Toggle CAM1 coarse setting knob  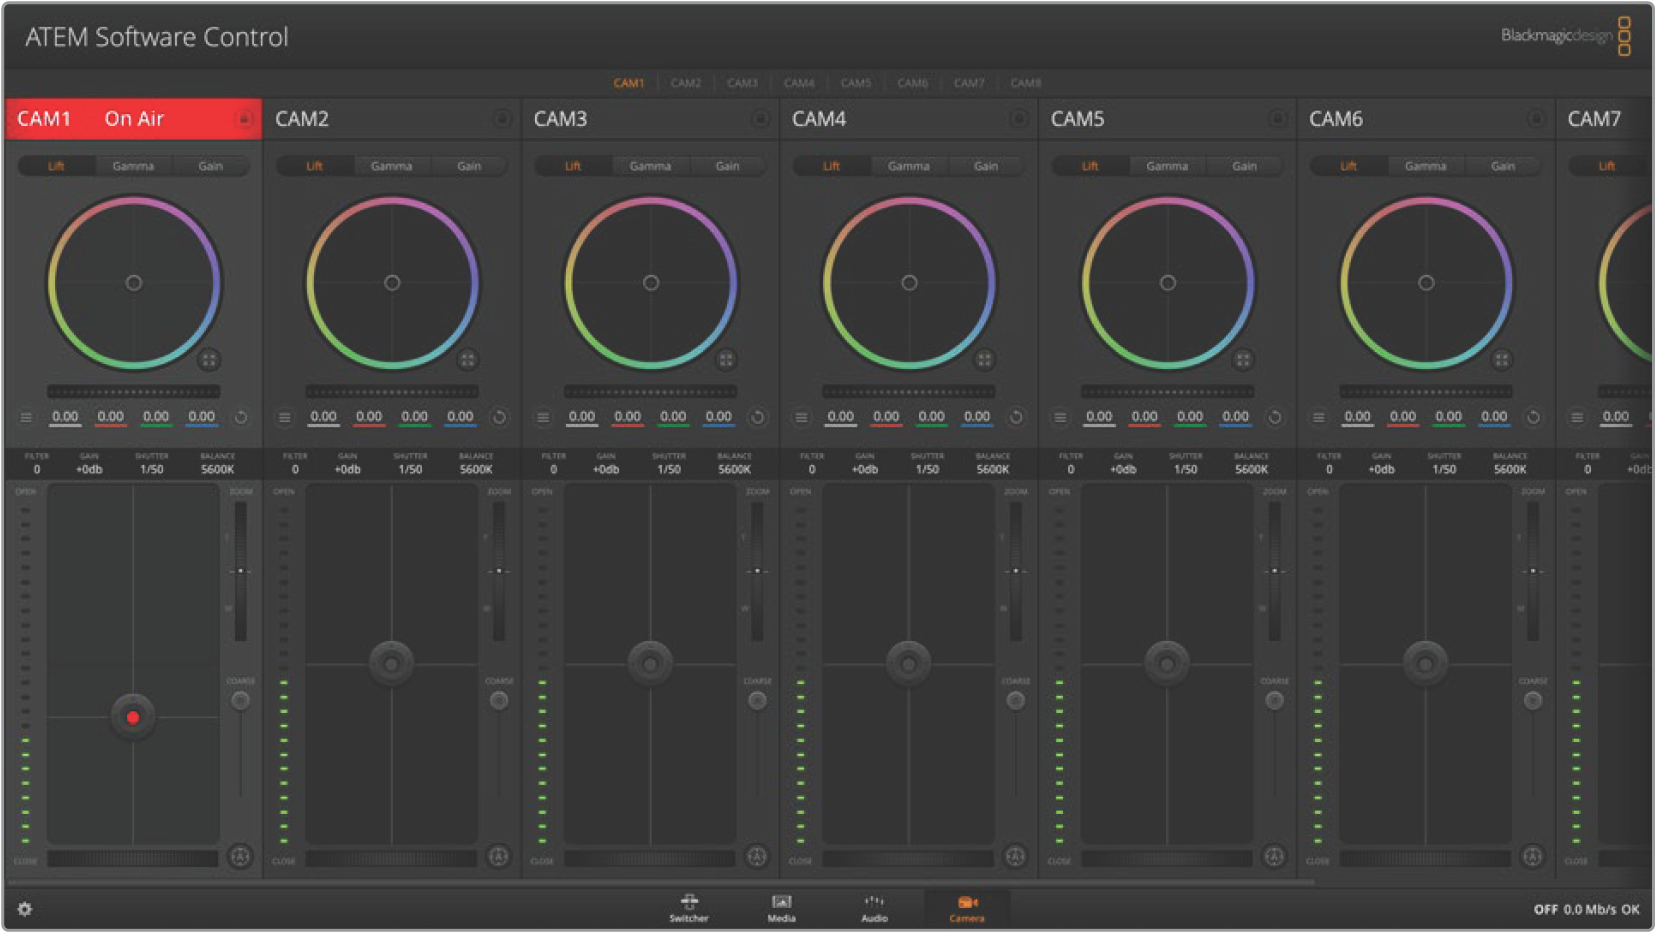pos(240,701)
